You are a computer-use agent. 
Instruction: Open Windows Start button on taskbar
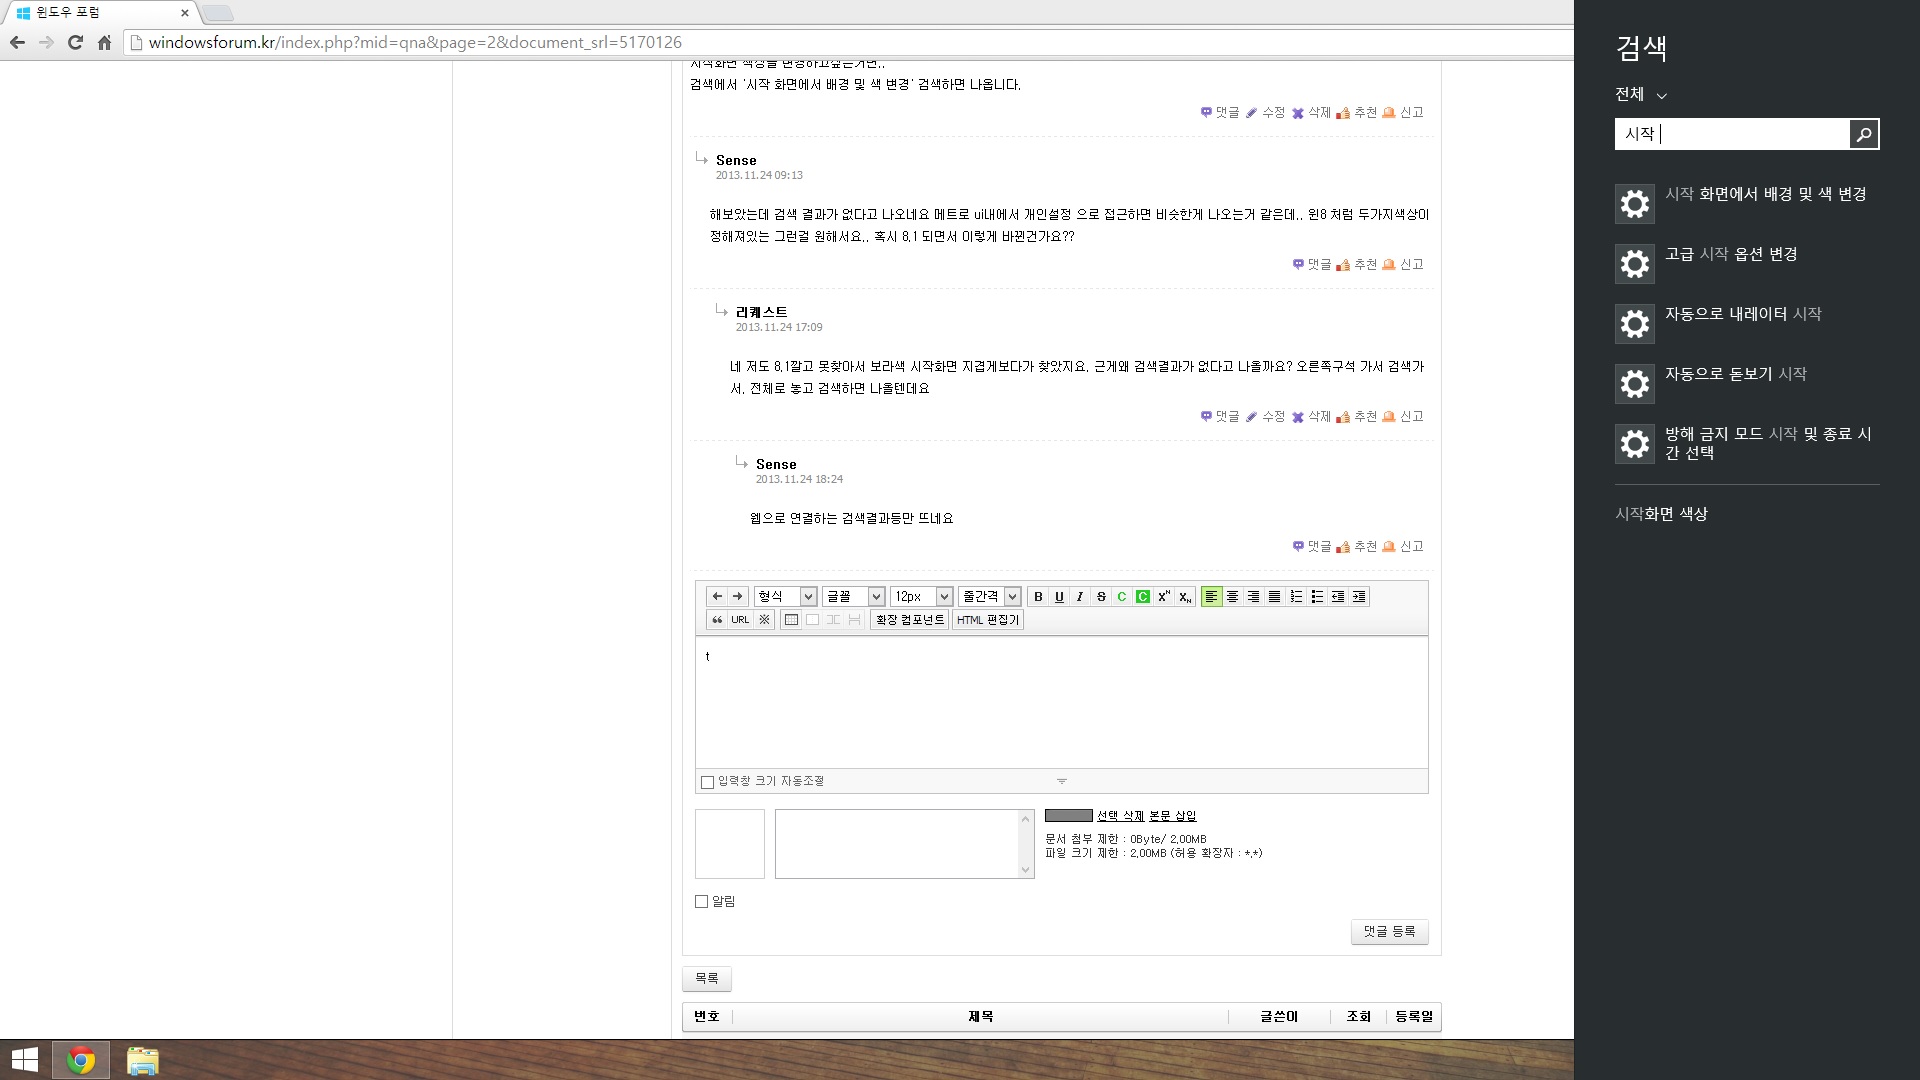point(25,1060)
